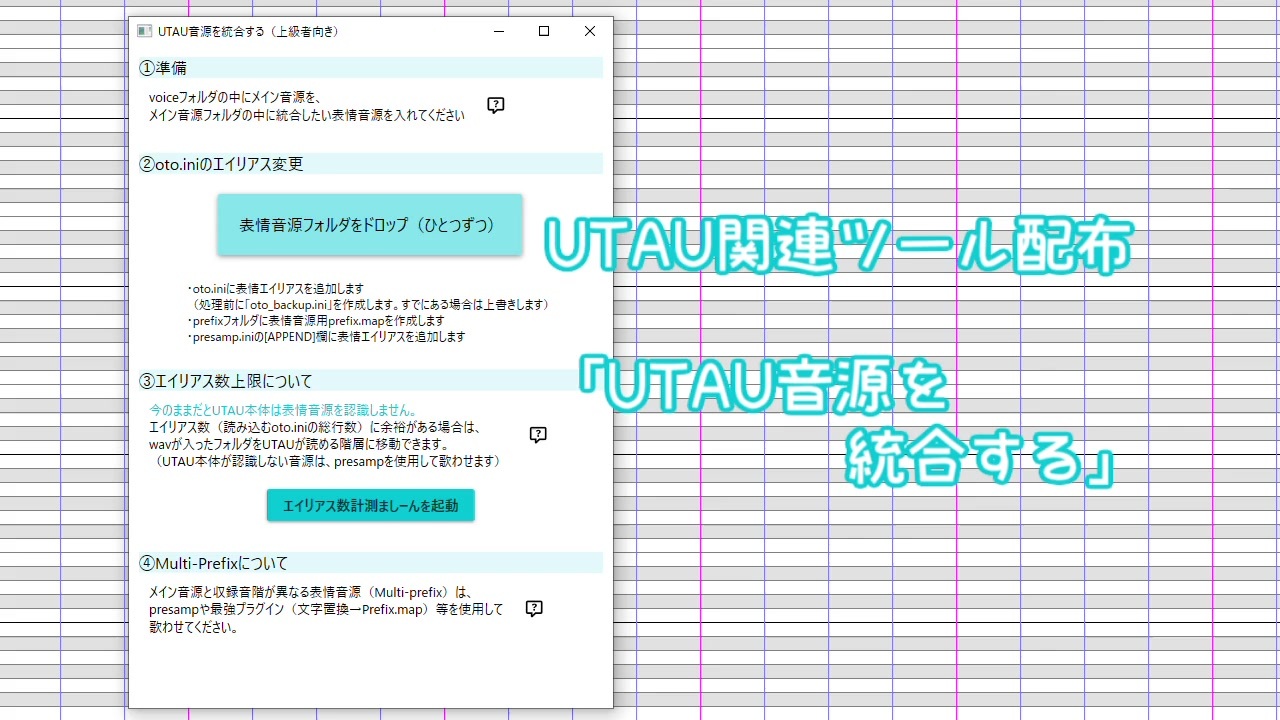Open help icon in alias limit section
Screen dimensions: 1280x720
[538, 435]
